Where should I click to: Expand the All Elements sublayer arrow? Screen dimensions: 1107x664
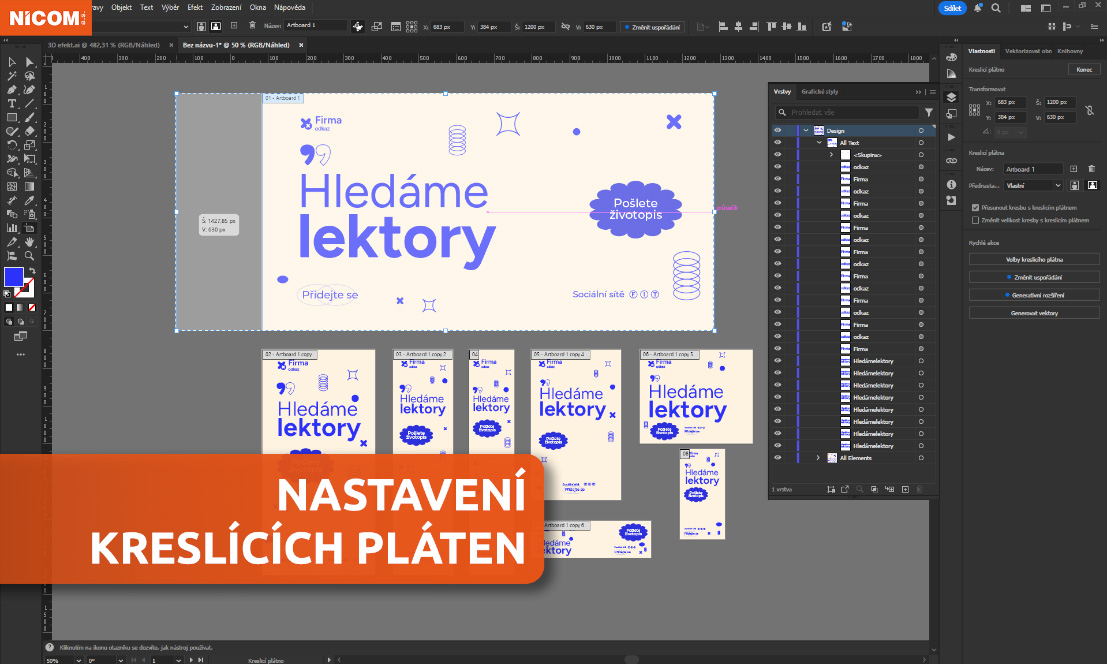click(819, 457)
